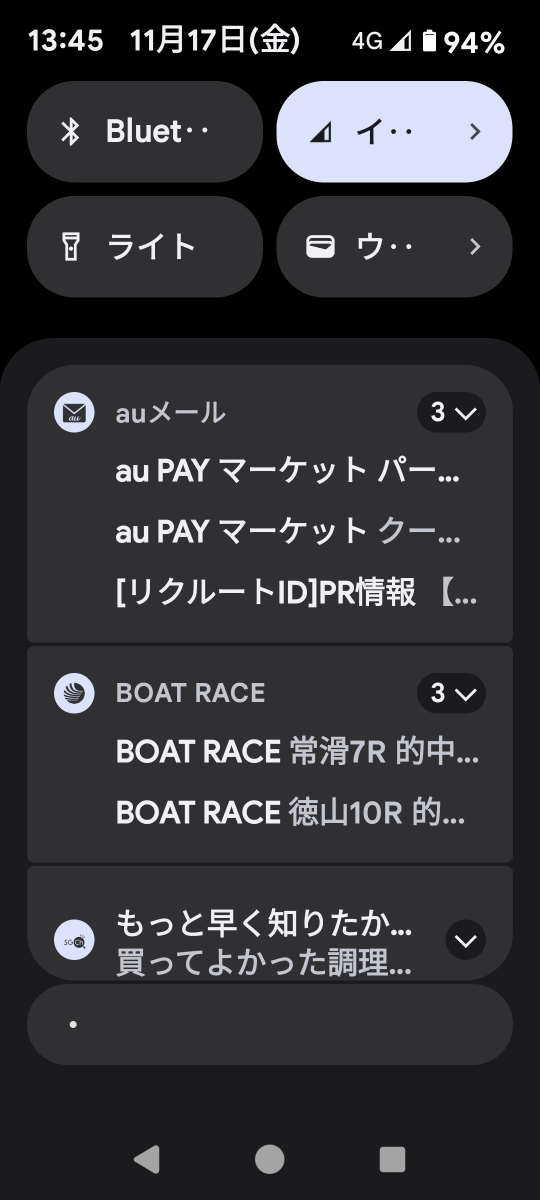Toggle the Bluetooth quick settings tile
This screenshot has width=540, height=1200.
click(x=145, y=132)
